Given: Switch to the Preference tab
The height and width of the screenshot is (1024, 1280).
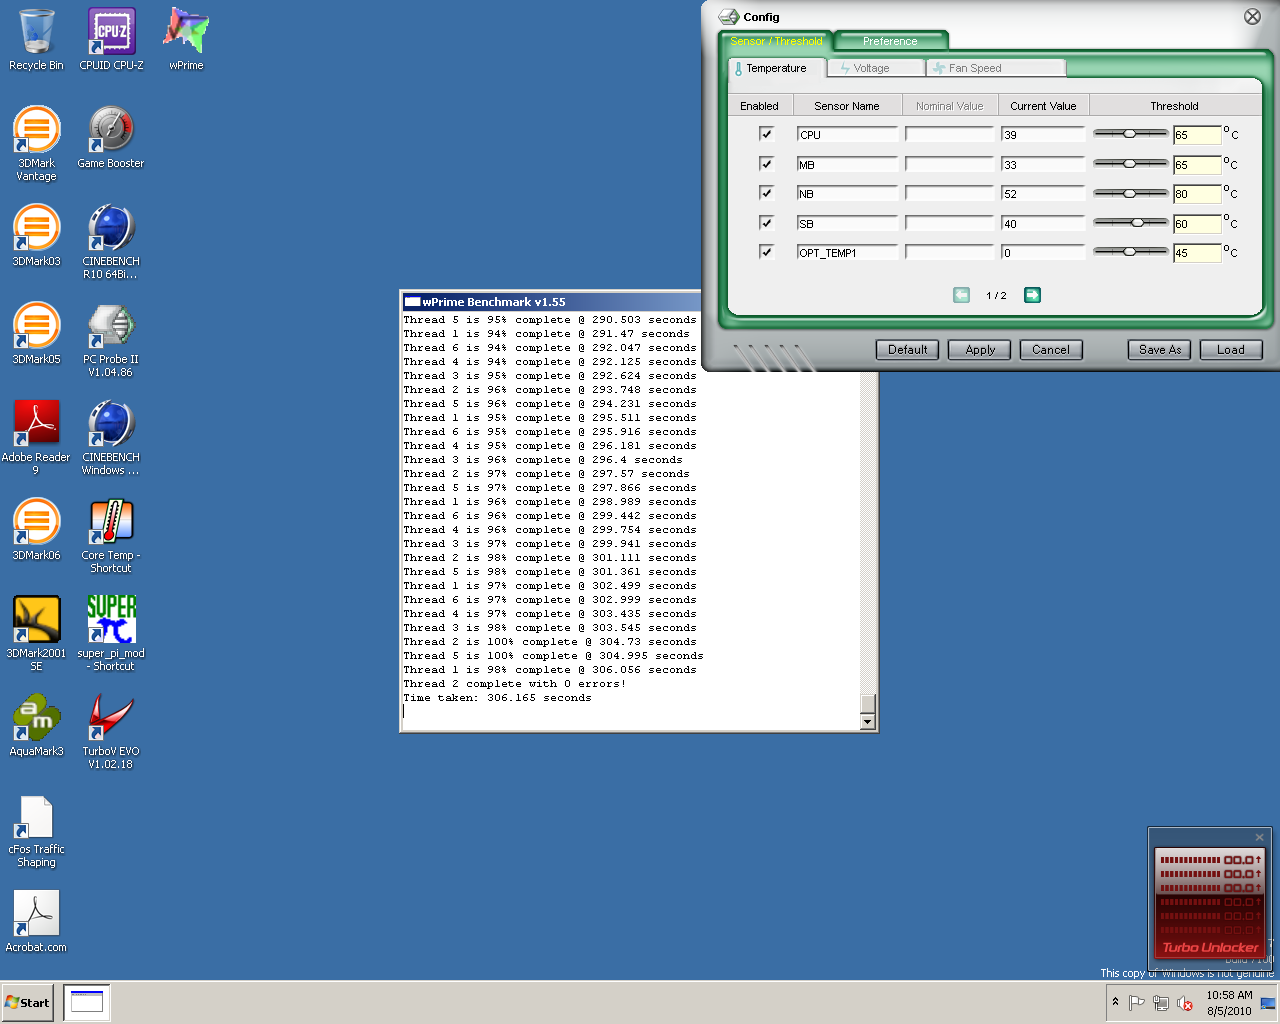Looking at the screenshot, I should coord(890,41).
